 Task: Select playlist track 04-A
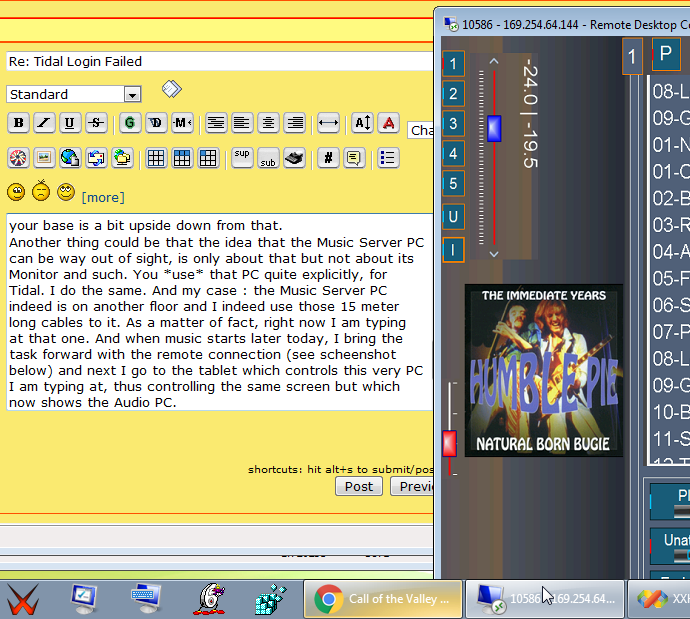(x=670, y=252)
